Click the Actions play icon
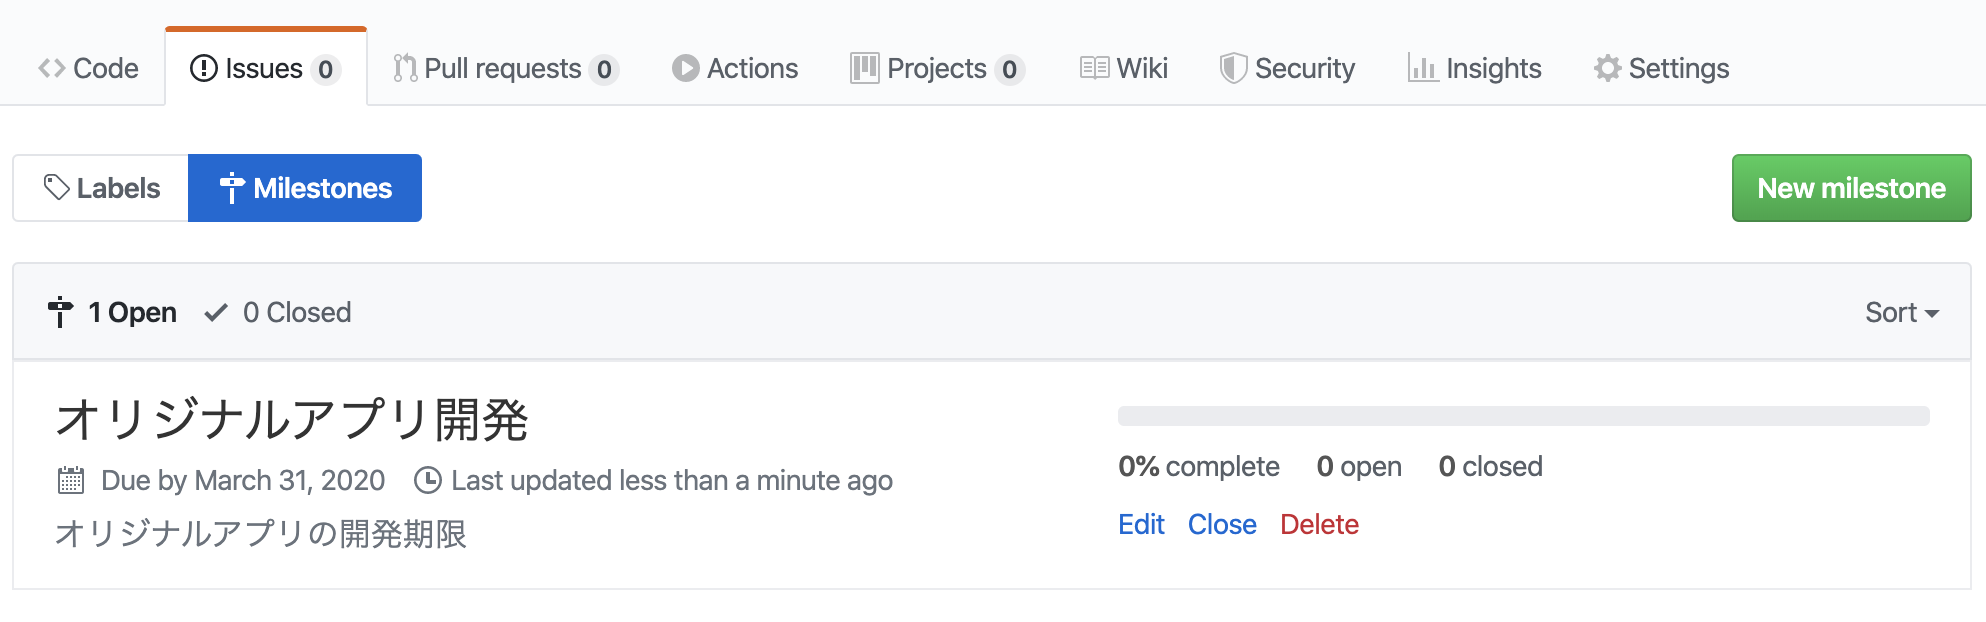1986x622 pixels. coord(685,68)
